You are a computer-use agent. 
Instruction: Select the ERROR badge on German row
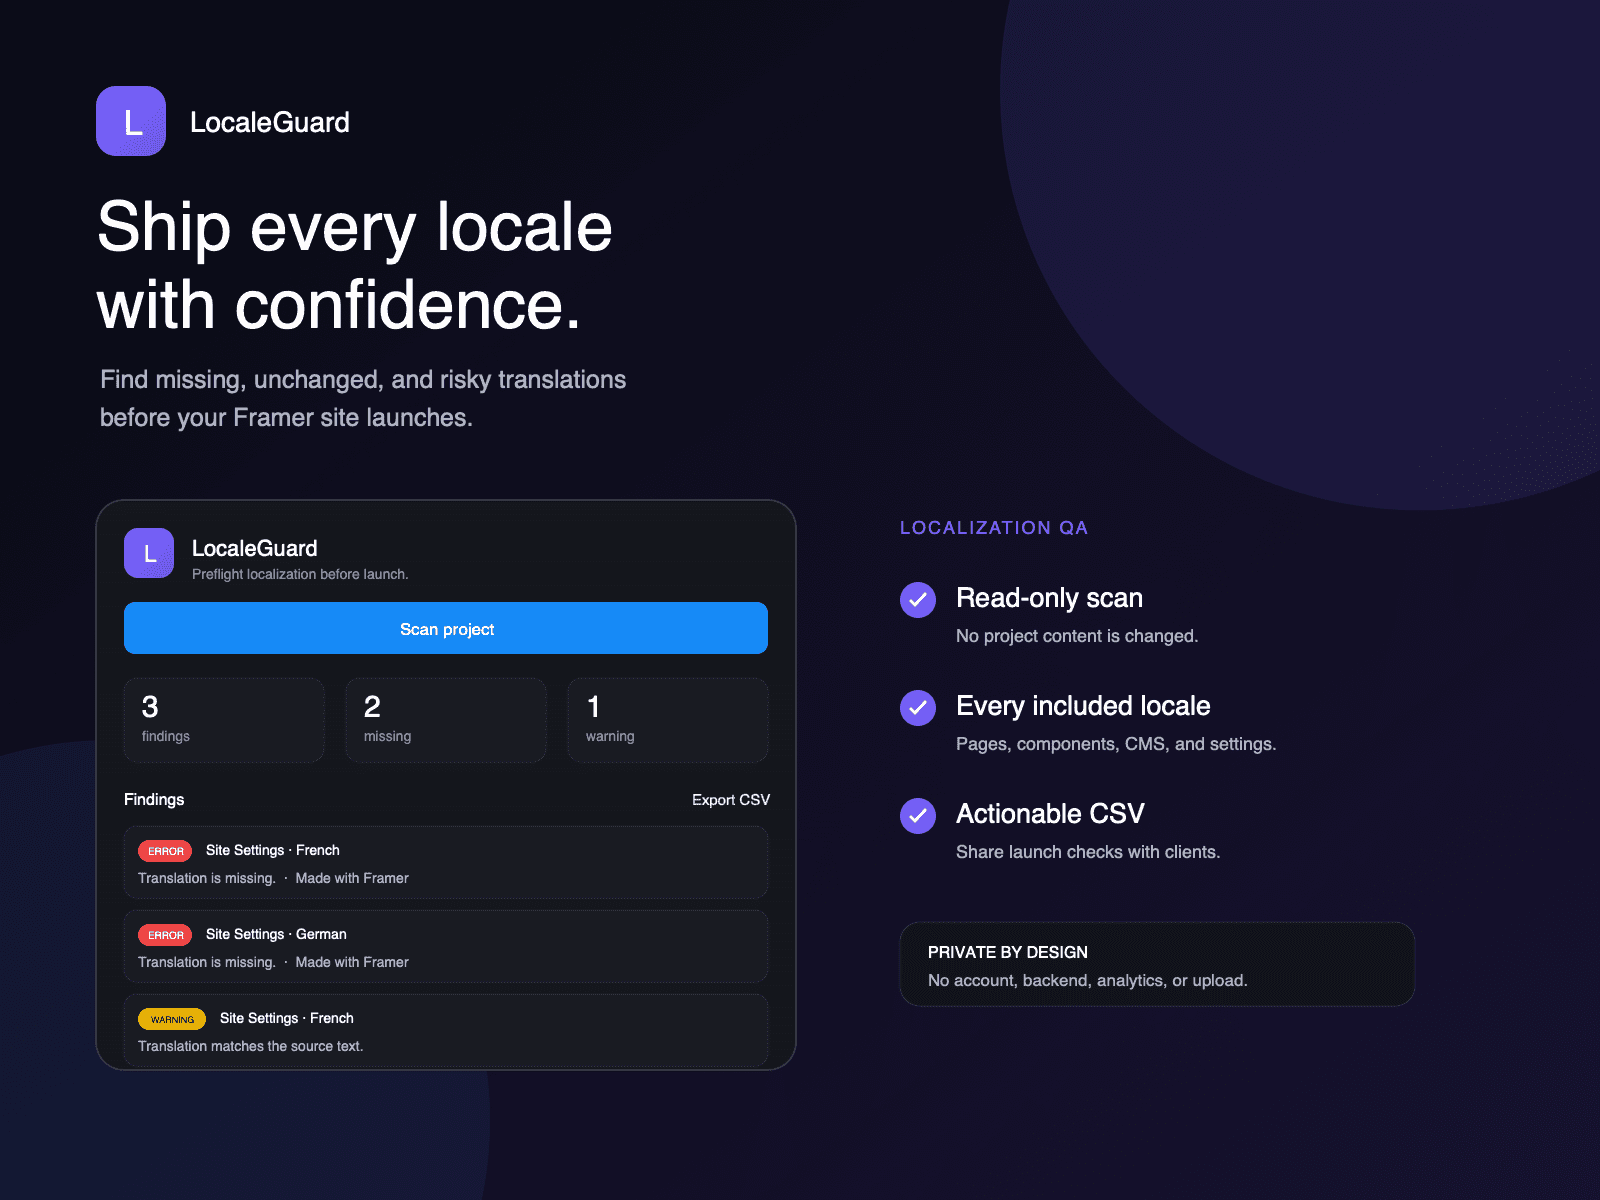(165, 935)
